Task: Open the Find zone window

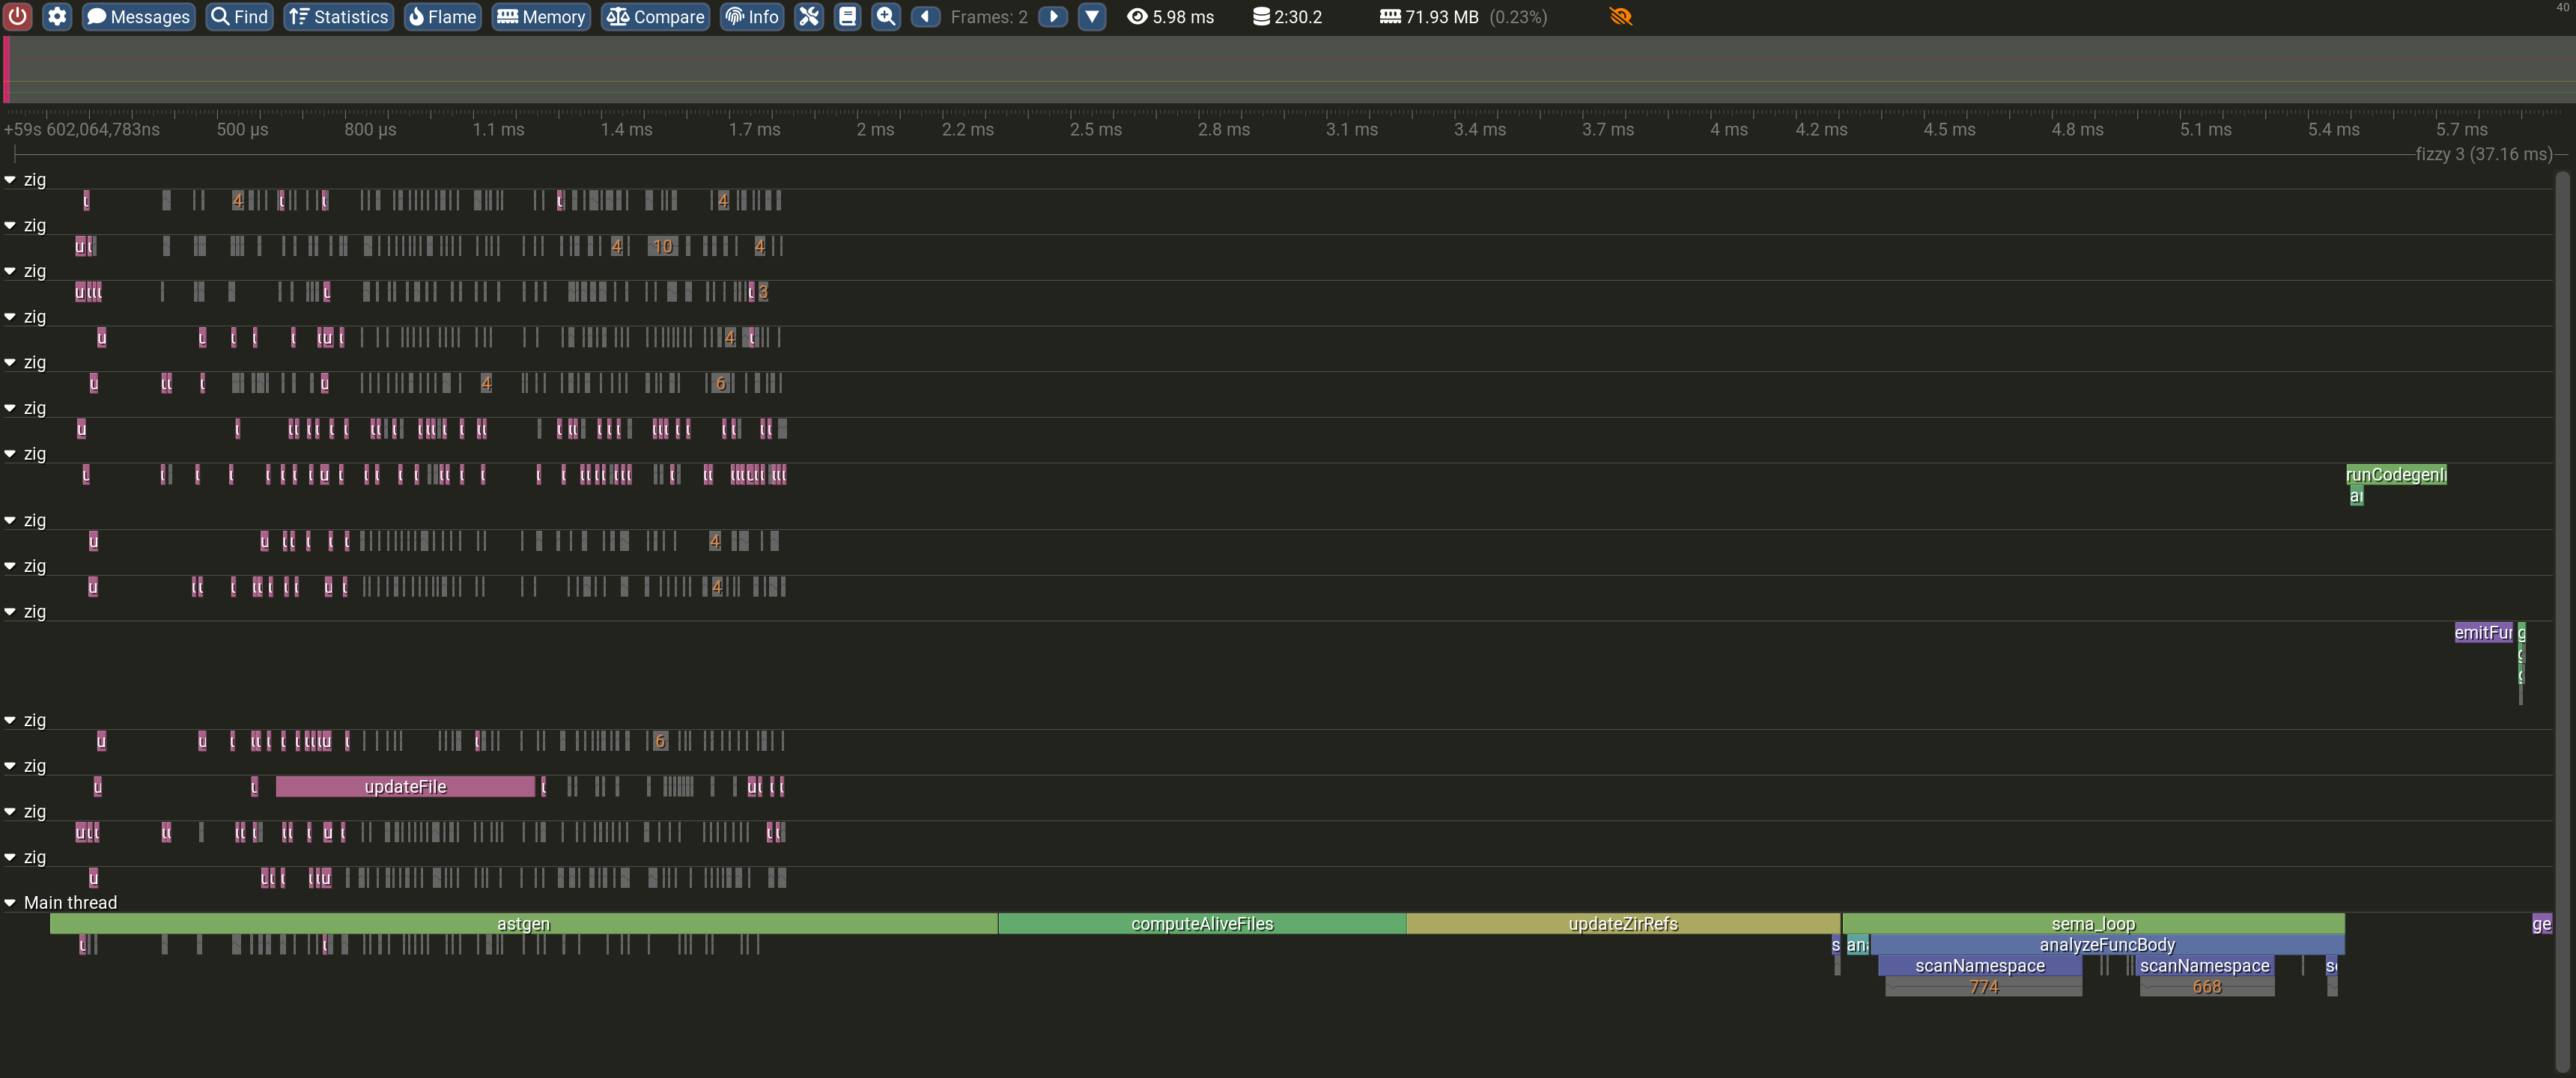Action: 240,16
